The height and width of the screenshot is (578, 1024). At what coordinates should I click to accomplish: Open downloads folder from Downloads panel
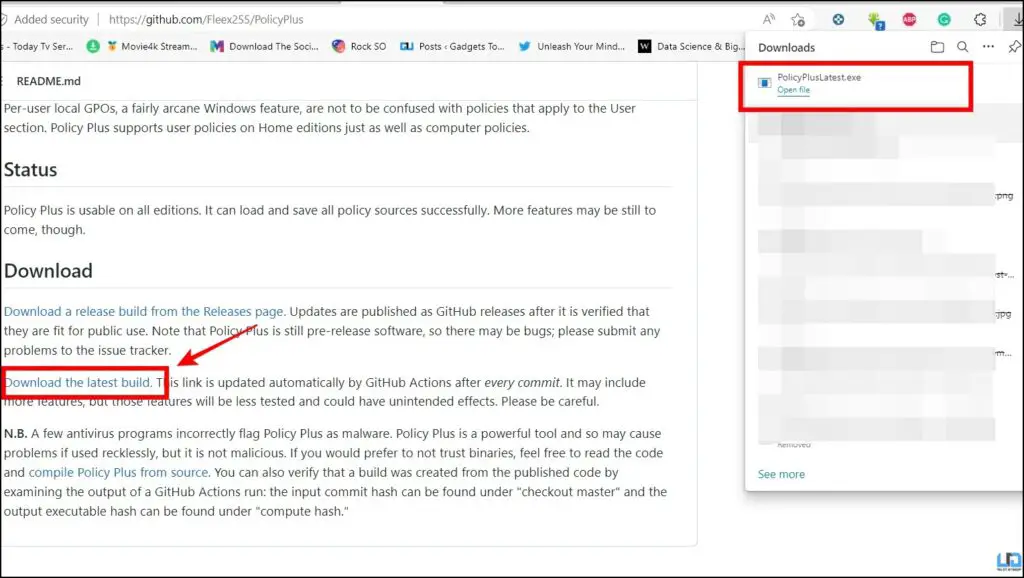tap(937, 47)
